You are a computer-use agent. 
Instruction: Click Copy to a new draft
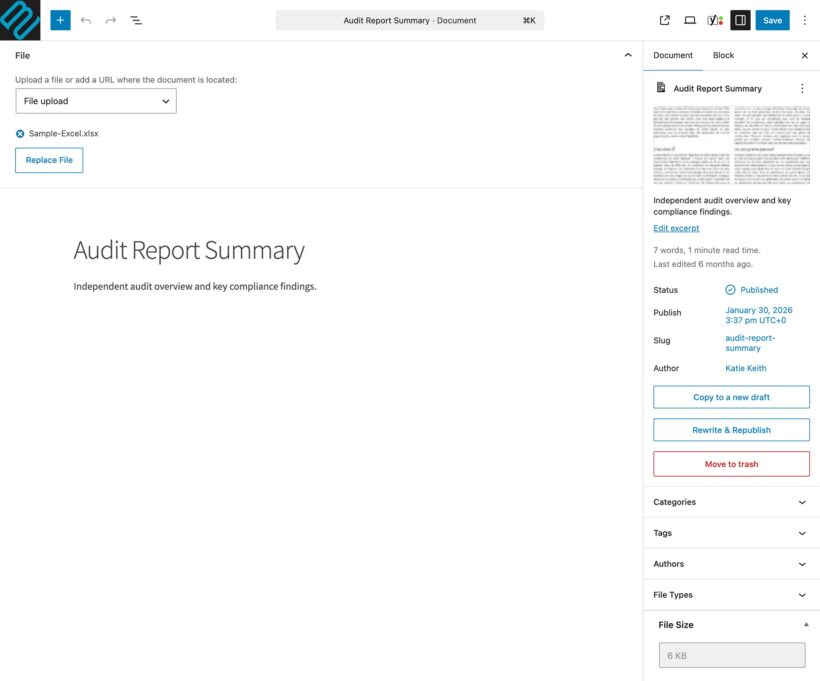[731, 397]
